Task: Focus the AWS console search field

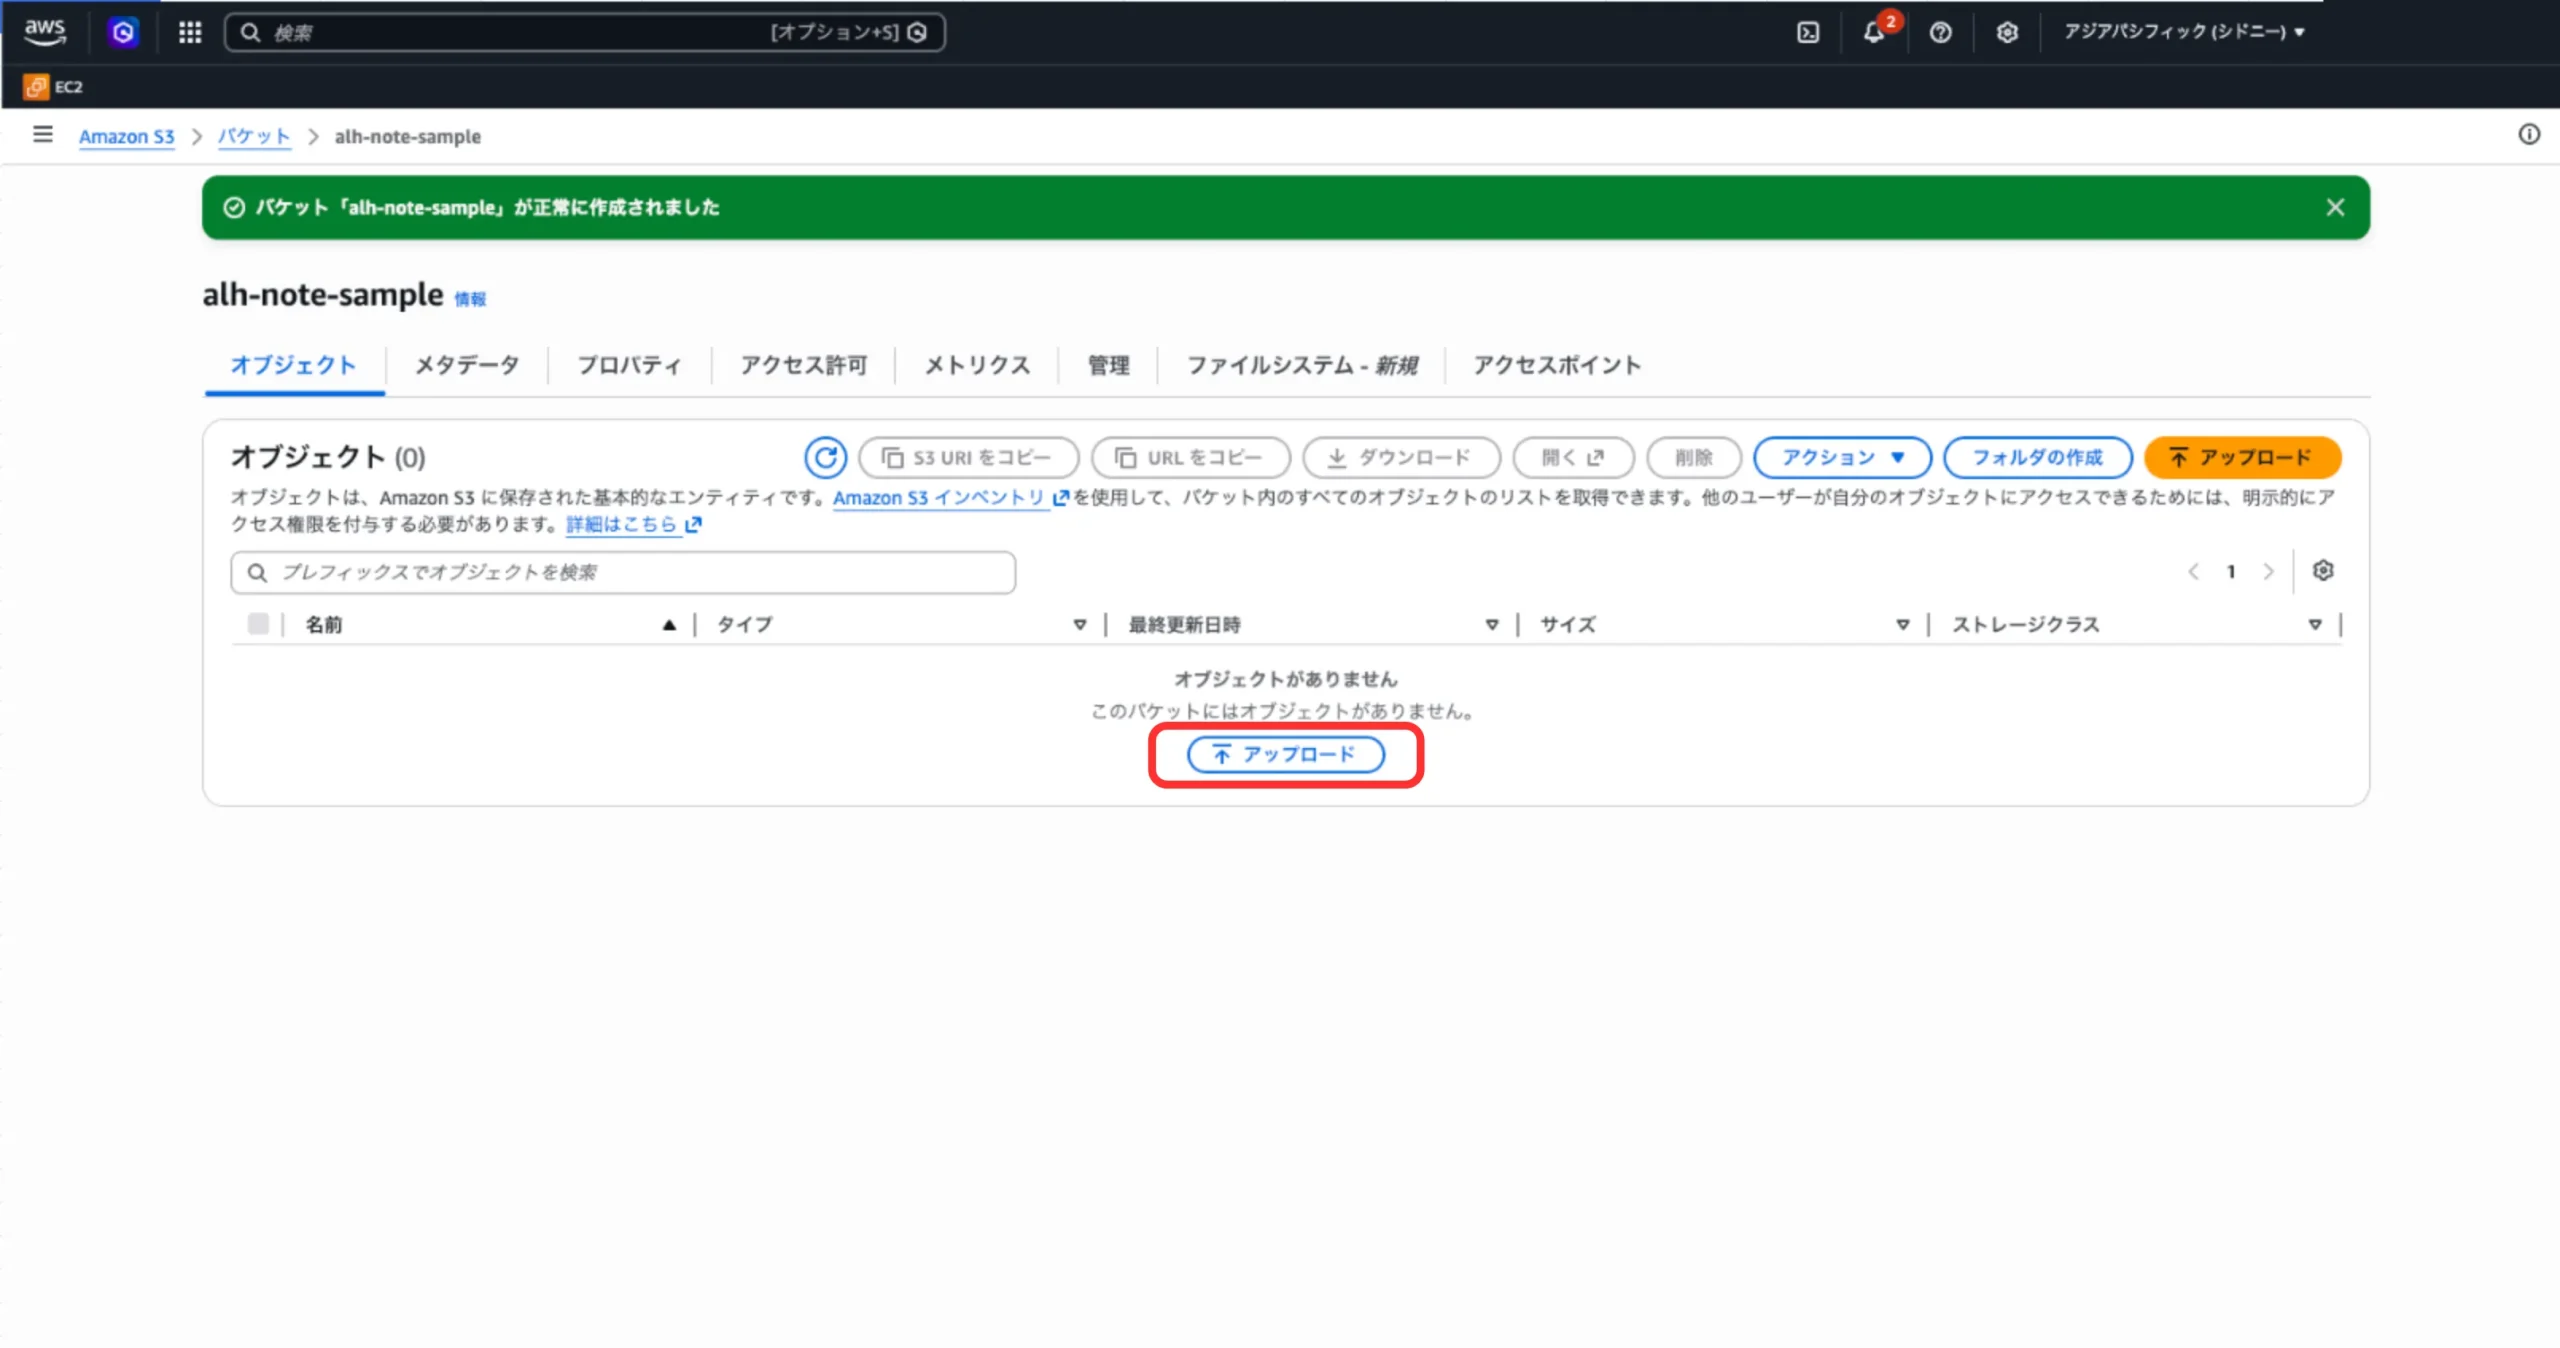Action: 585,32
